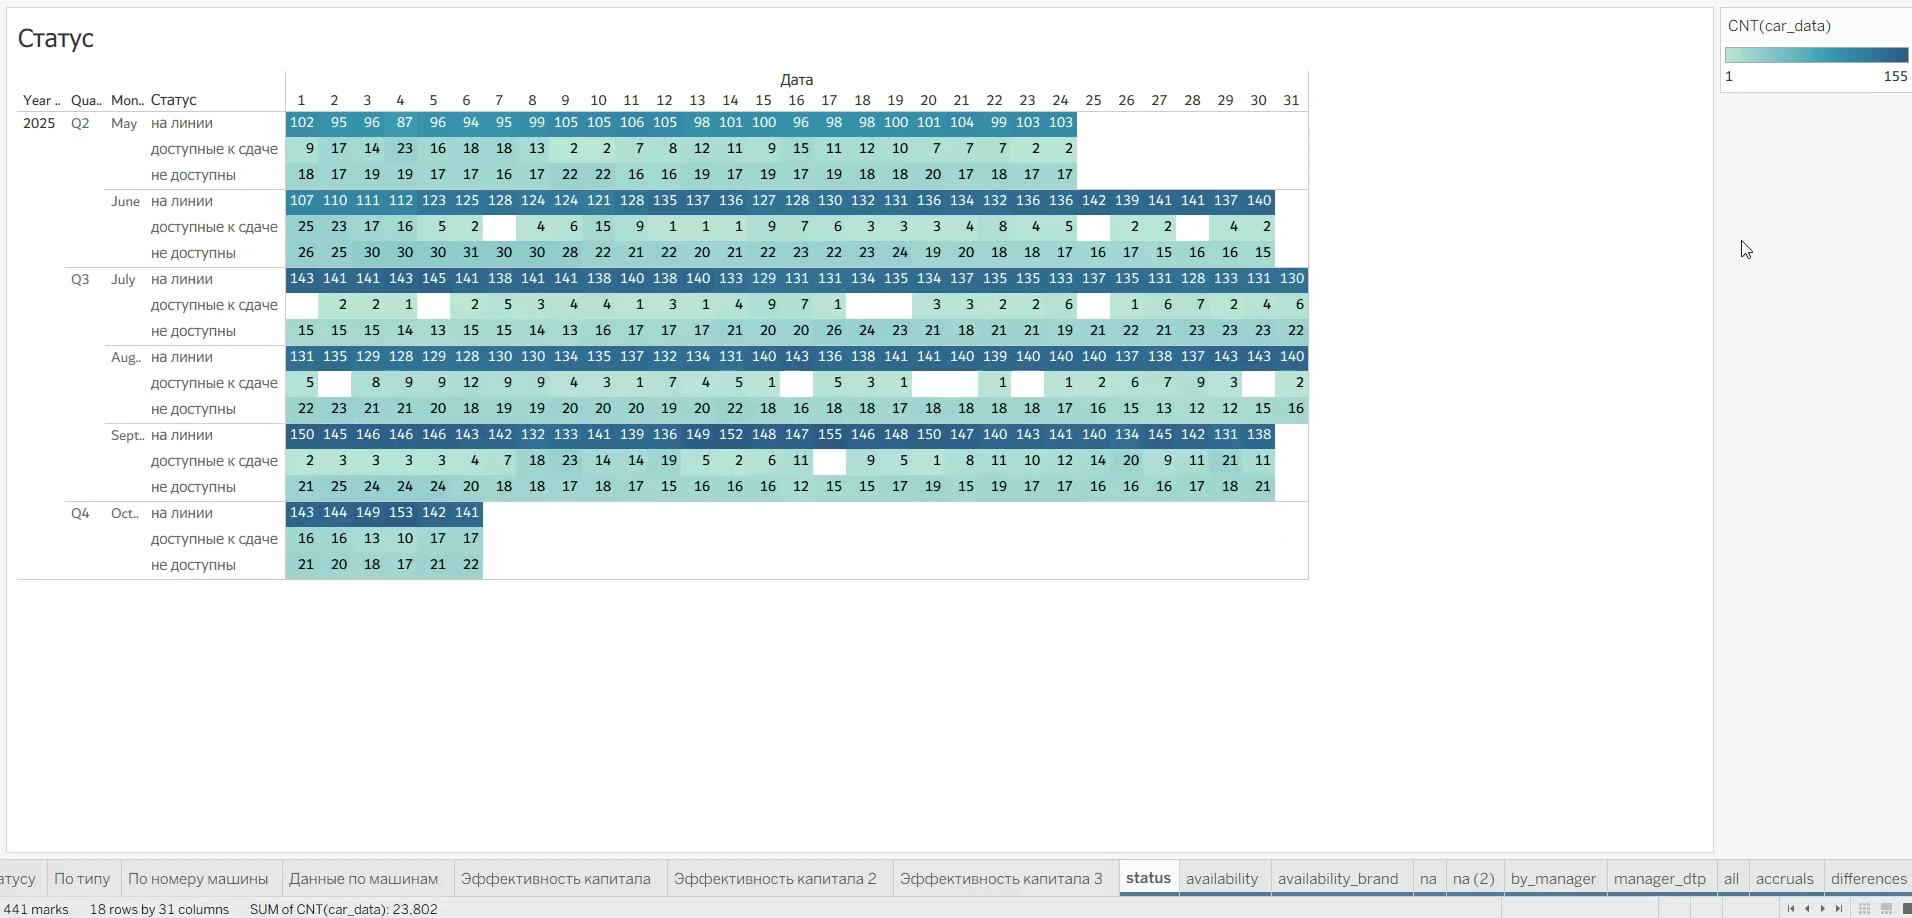Go to next sheet tab arrow
This screenshot has height=918, width=1912.
pyautogui.click(x=1823, y=908)
